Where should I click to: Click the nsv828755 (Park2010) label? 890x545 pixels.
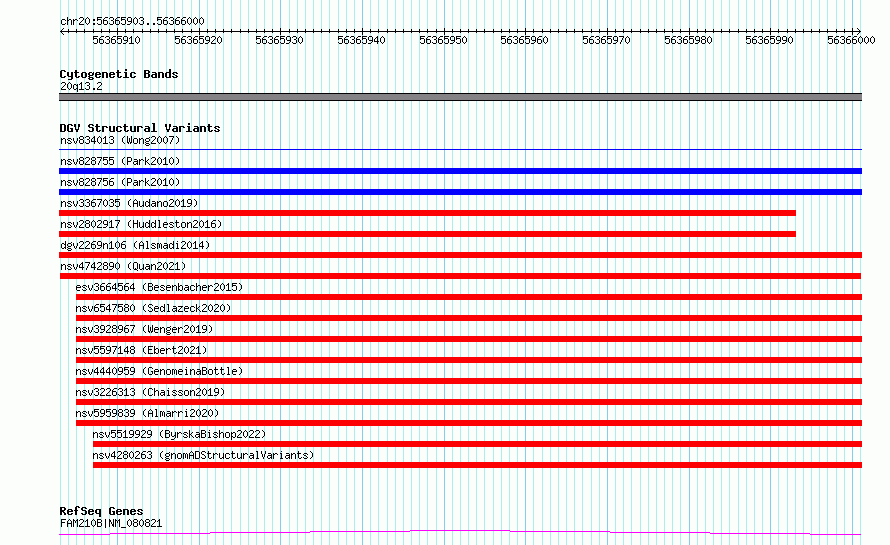coord(120,161)
